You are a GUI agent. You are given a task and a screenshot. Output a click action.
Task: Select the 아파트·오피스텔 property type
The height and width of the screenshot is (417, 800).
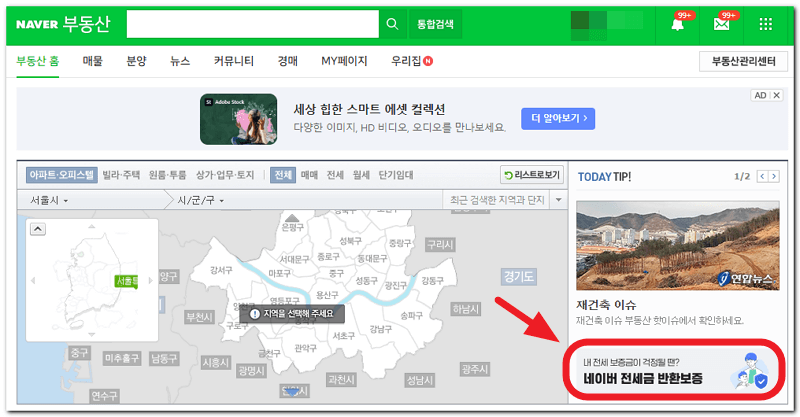pos(62,175)
